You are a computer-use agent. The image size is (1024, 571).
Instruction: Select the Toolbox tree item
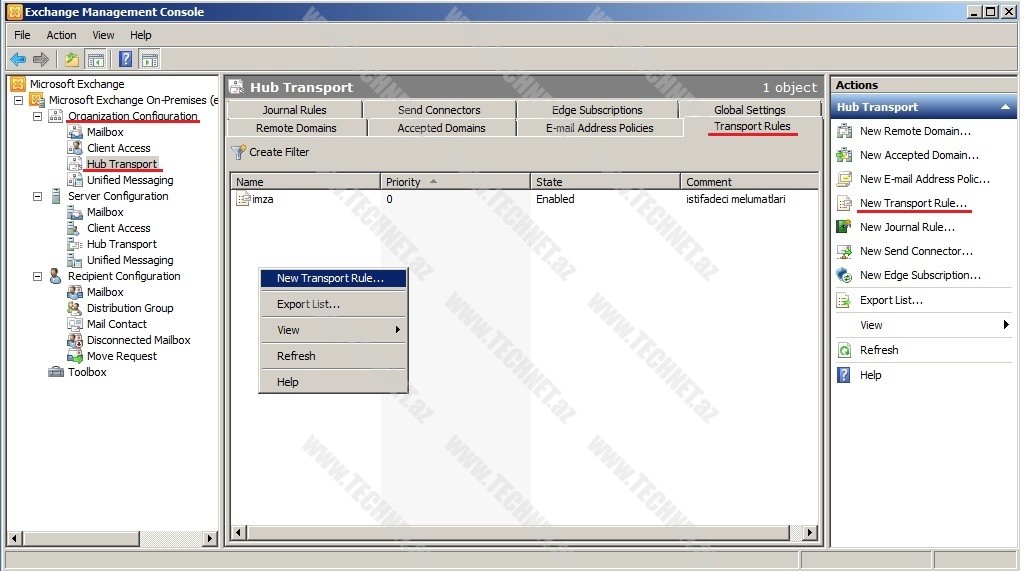[87, 372]
